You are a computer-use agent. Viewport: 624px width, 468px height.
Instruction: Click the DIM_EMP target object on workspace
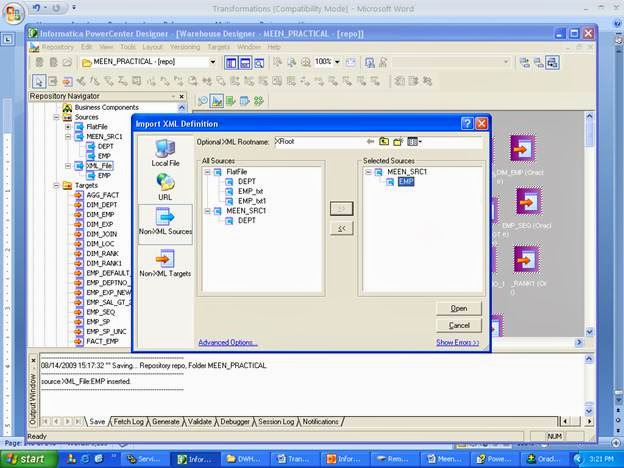click(523, 149)
